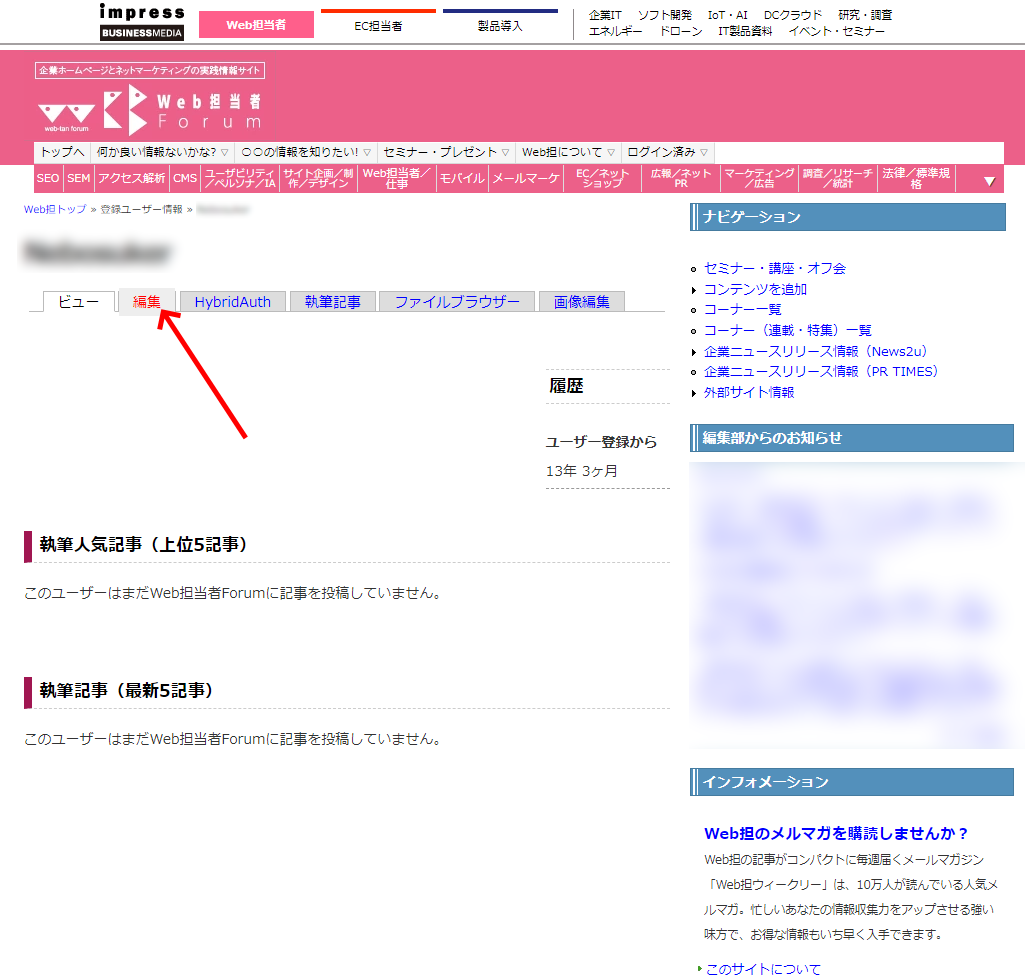
Task: Select the Web担当者/仕事 category
Action: (x=397, y=178)
